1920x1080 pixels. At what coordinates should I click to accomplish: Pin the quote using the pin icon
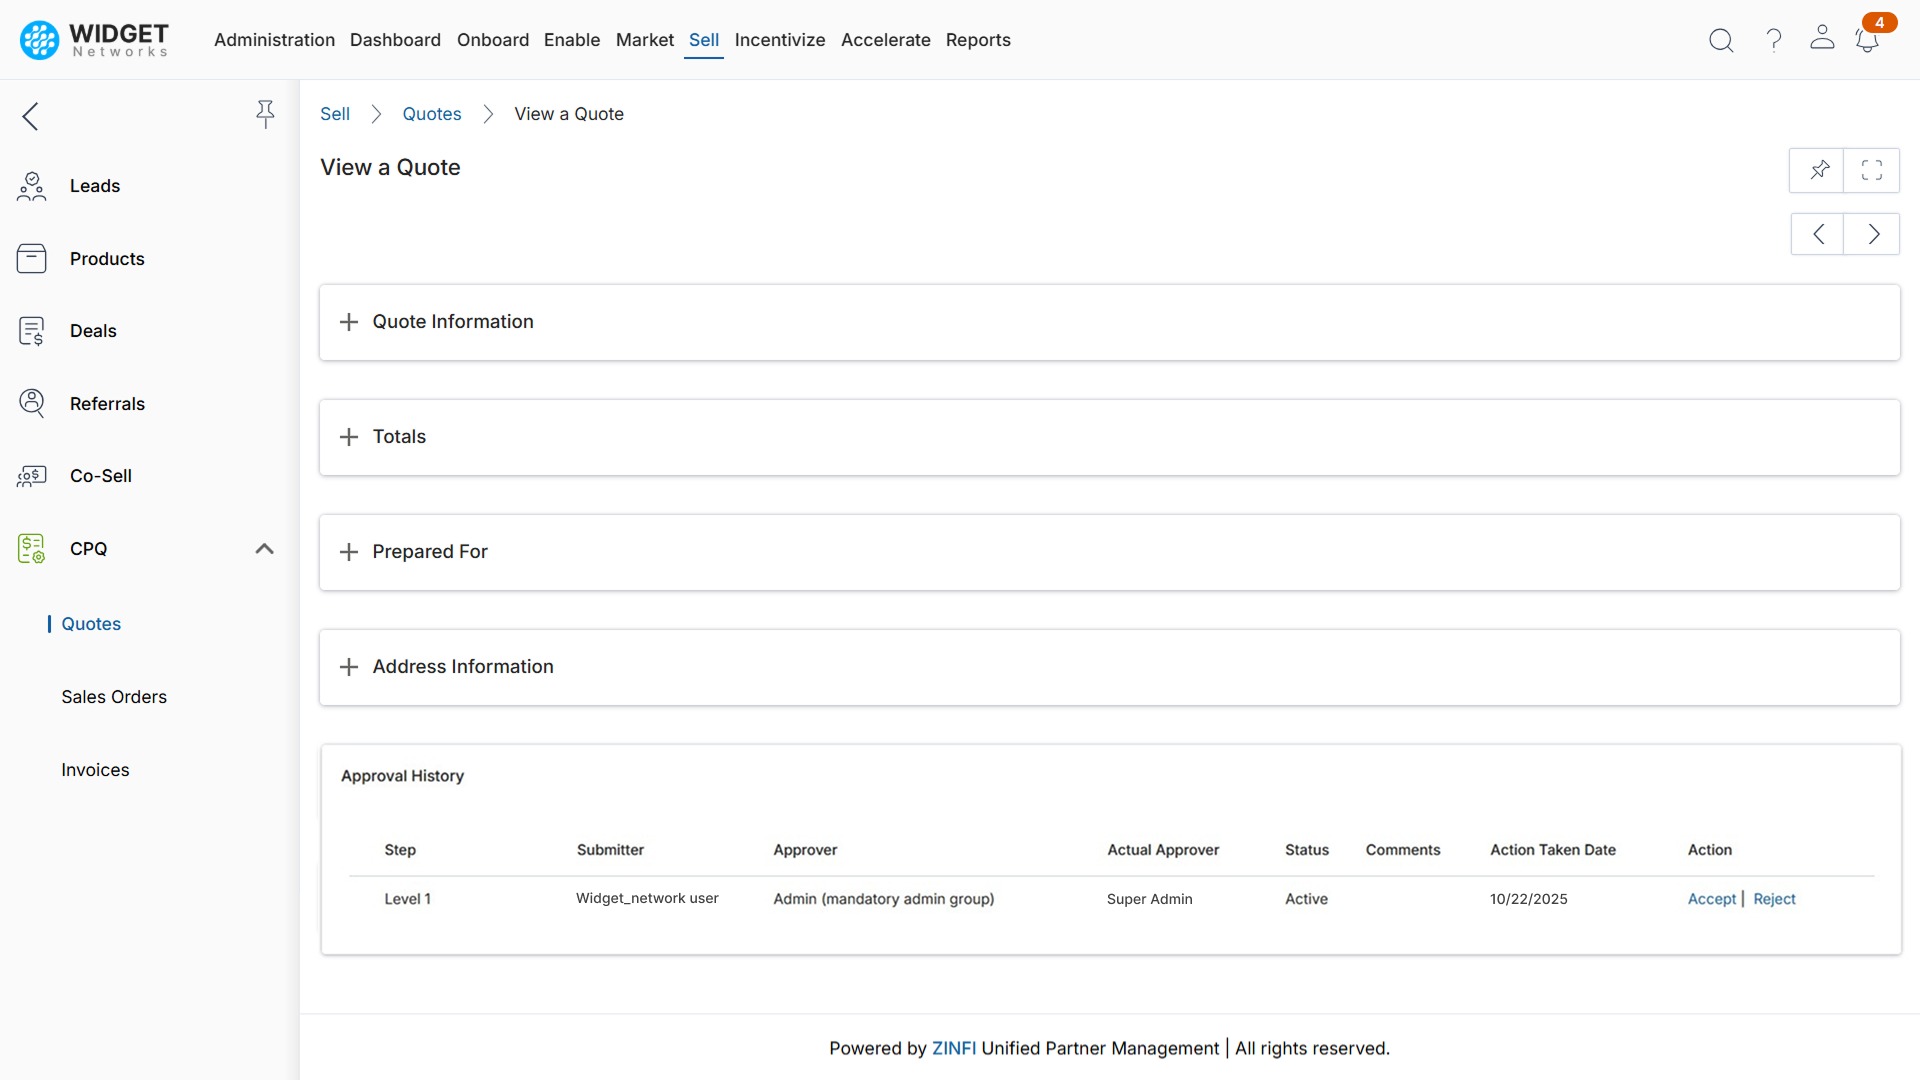point(1819,170)
